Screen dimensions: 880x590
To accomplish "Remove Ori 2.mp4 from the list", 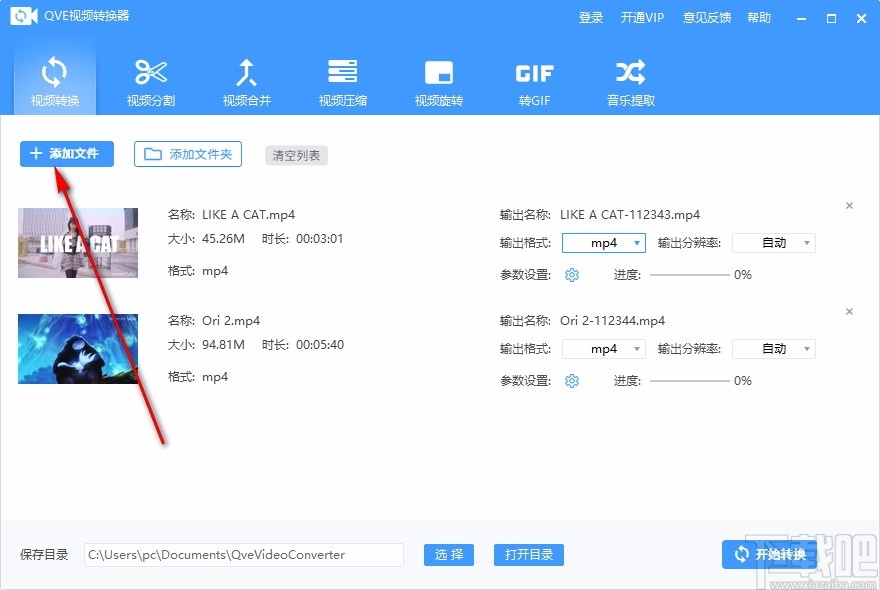I will pos(849,311).
